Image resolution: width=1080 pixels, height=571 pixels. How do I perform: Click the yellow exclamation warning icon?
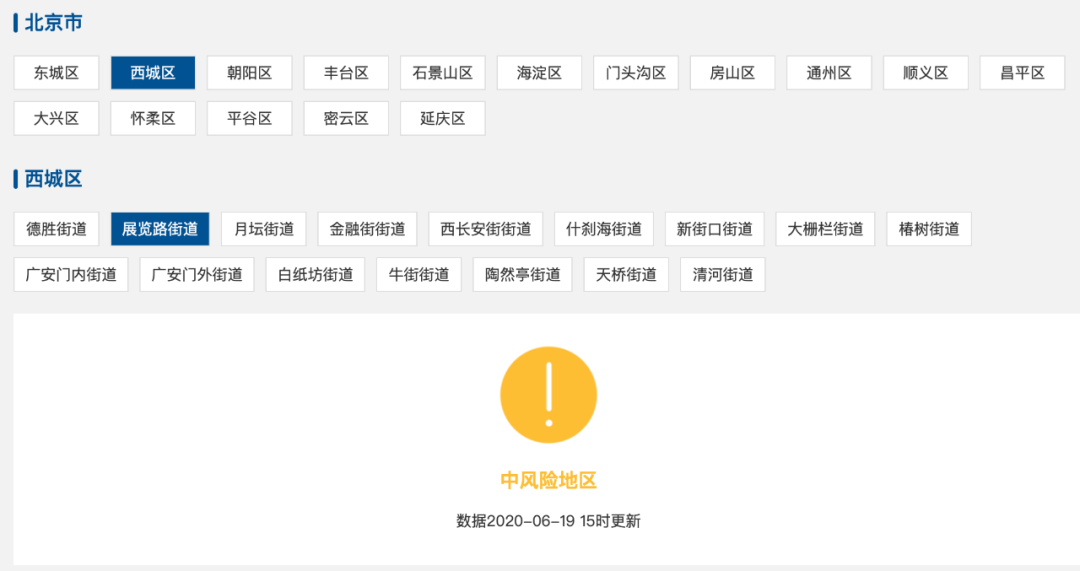[x=548, y=395]
